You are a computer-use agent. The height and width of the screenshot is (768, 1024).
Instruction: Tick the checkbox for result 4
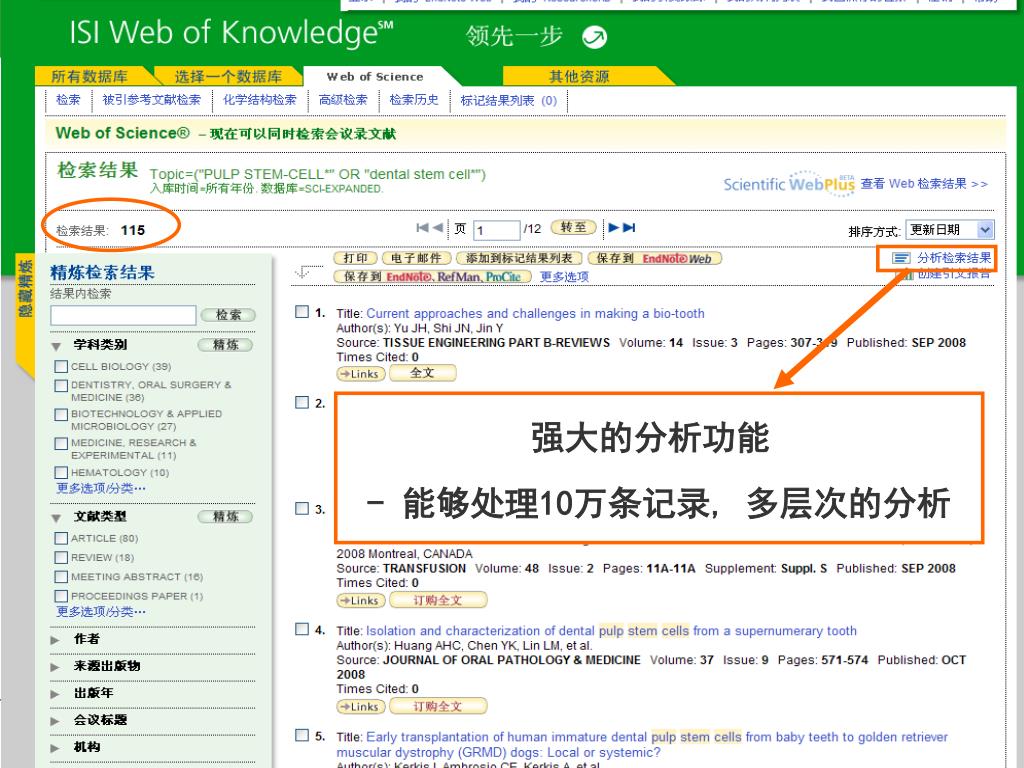(x=302, y=629)
